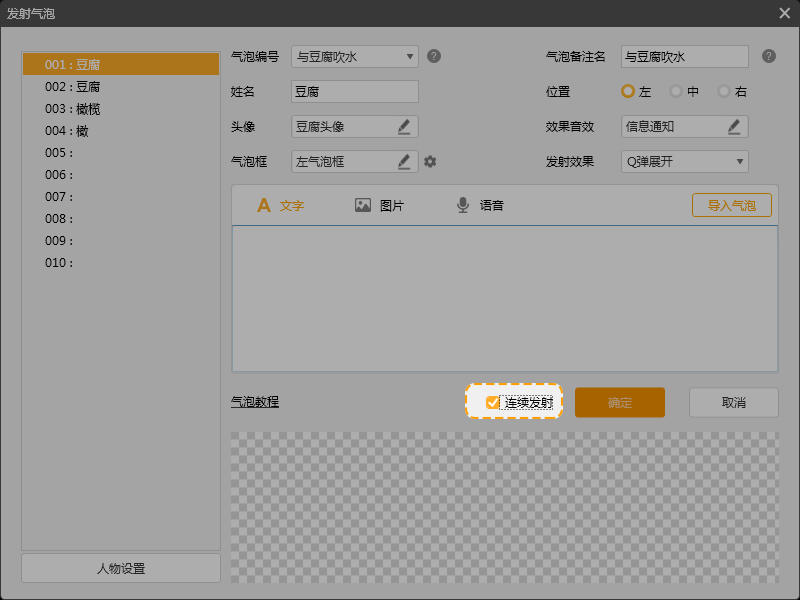Select list item 003 : 橄榄

tap(73, 109)
